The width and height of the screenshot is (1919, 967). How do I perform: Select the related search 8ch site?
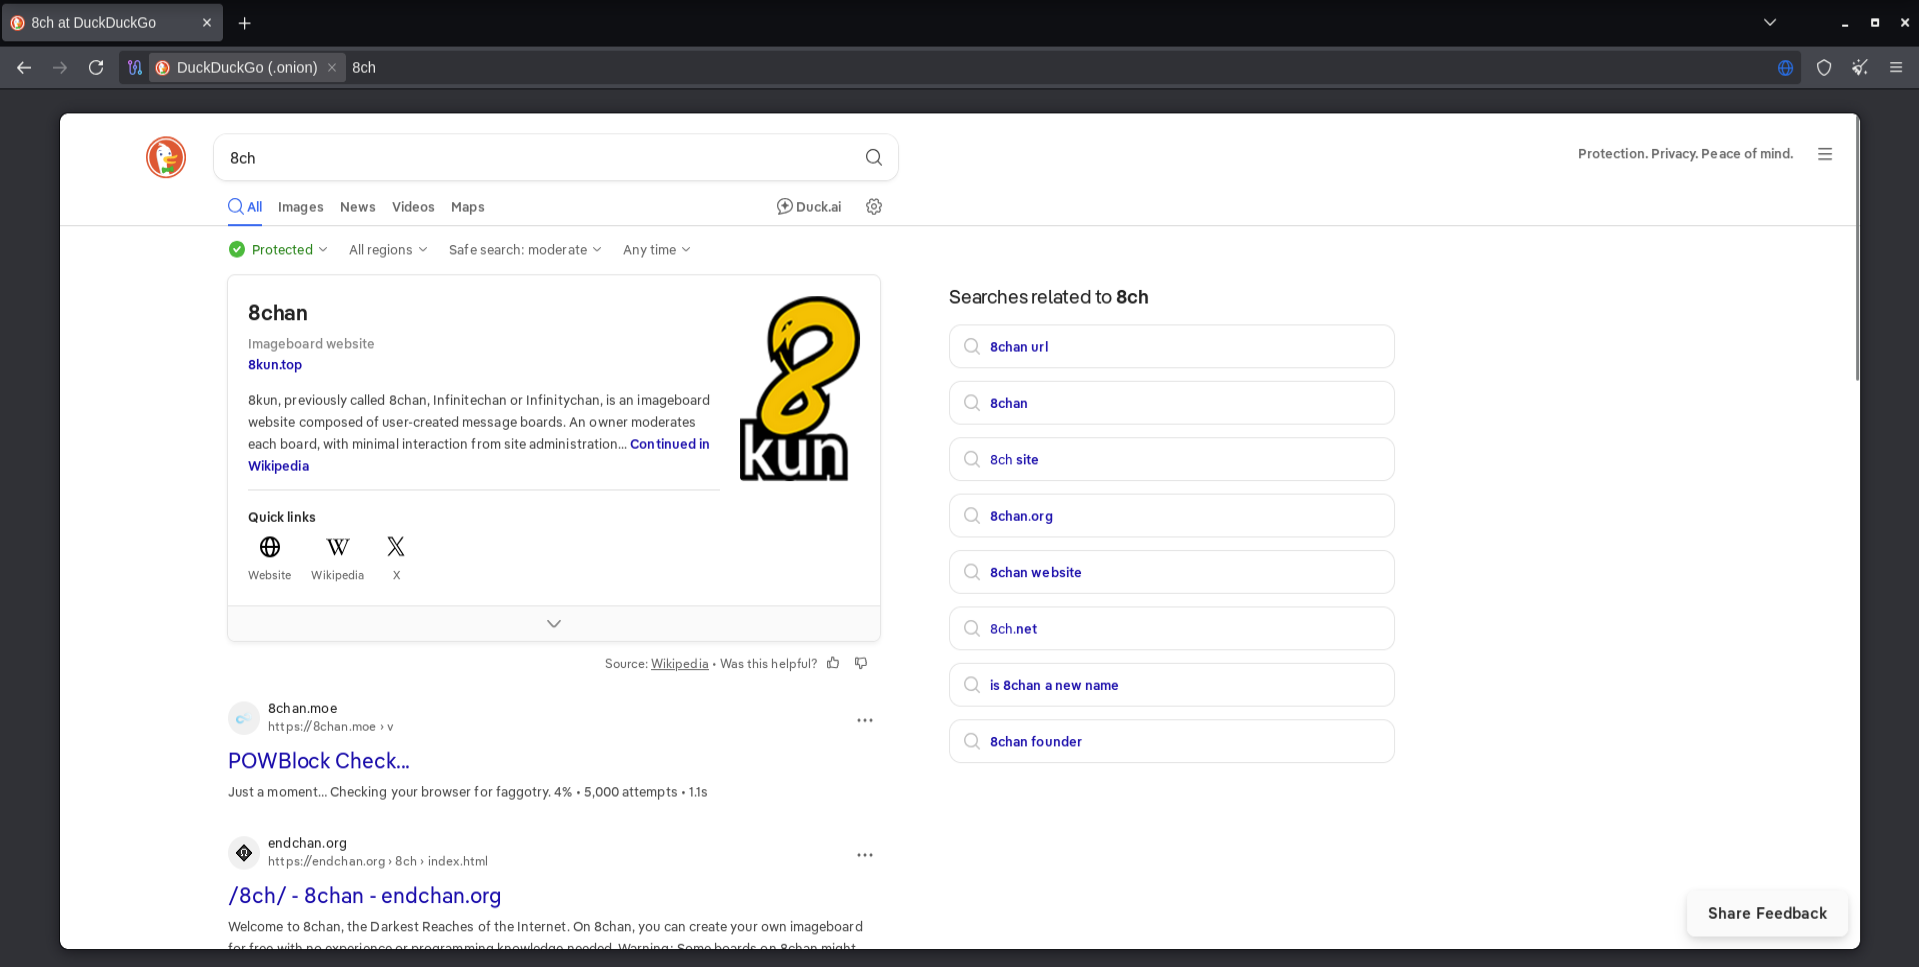(1172, 460)
